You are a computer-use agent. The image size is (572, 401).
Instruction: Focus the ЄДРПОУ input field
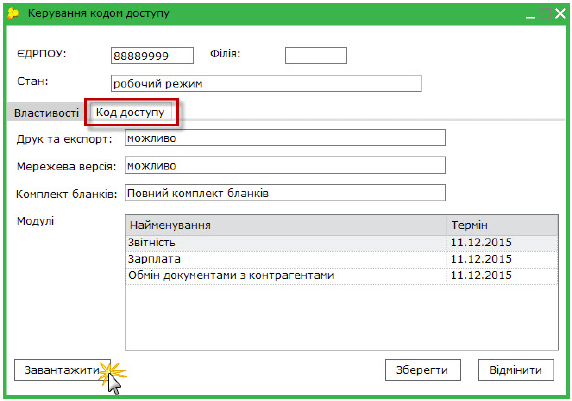point(152,55)
